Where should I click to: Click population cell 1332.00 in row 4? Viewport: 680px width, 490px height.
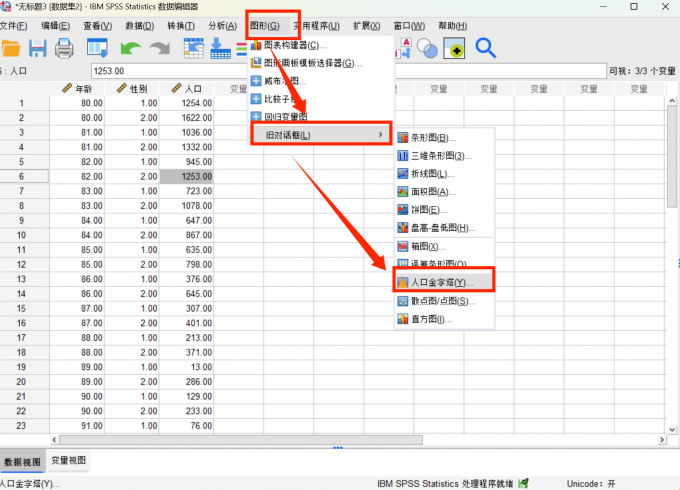[186, 147]
